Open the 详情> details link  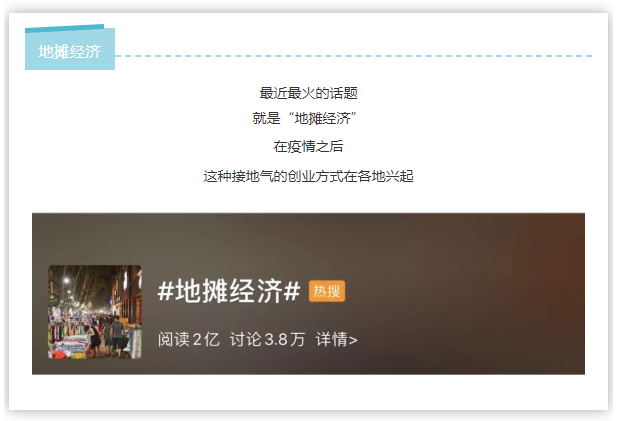(x=336, y=339)
